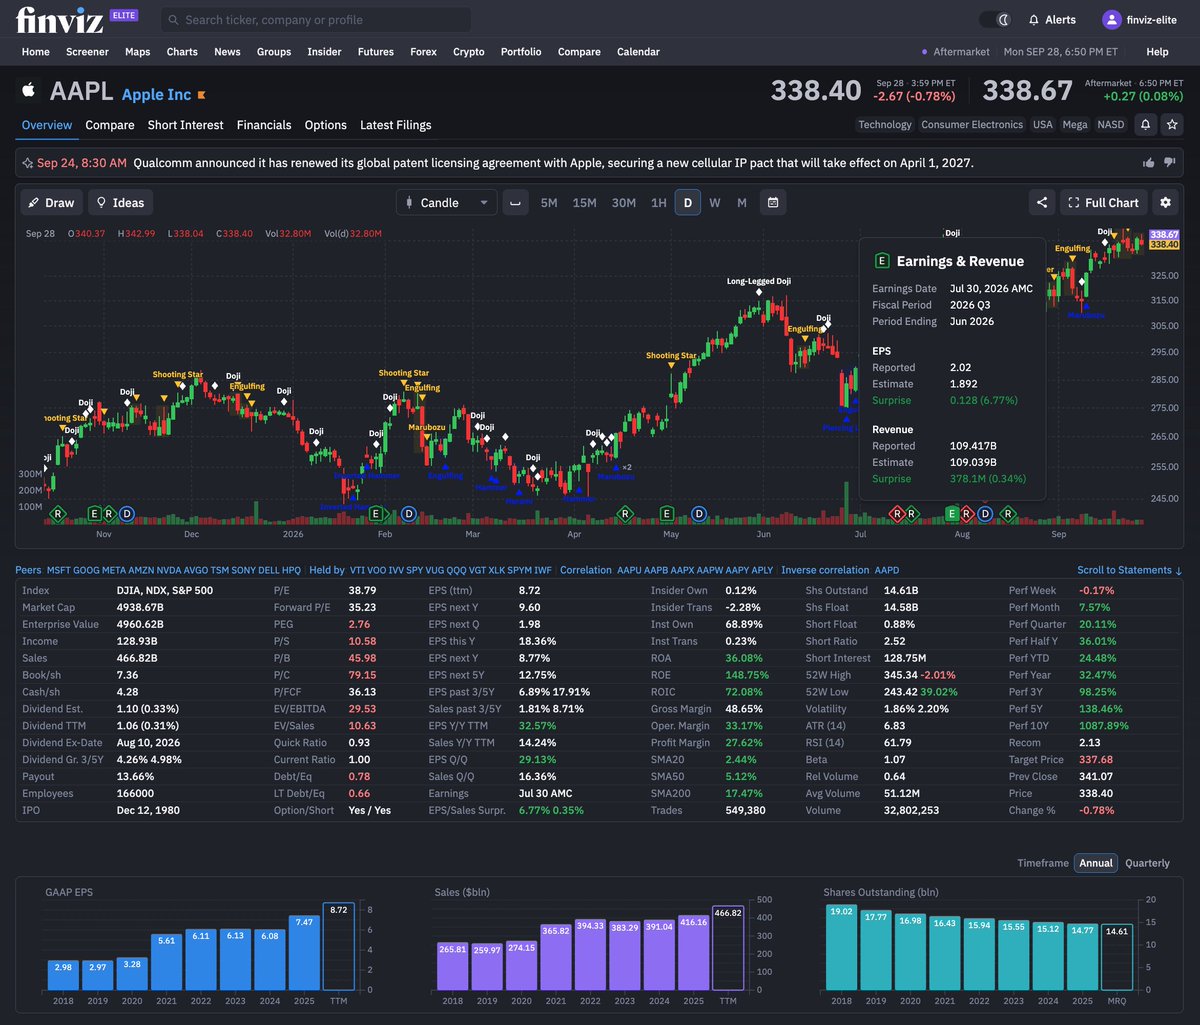Viewport: 1200px width, 1025px height.
Task: Open peer ticker MSFT
Action: point(59,570)
